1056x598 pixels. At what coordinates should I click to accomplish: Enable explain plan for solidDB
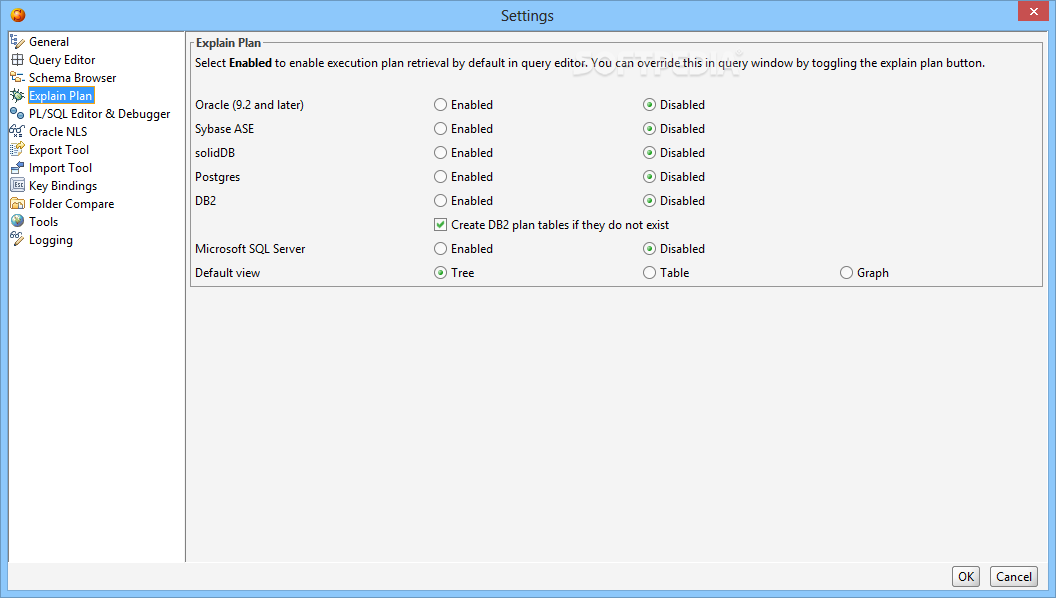(x=440, y=153)
